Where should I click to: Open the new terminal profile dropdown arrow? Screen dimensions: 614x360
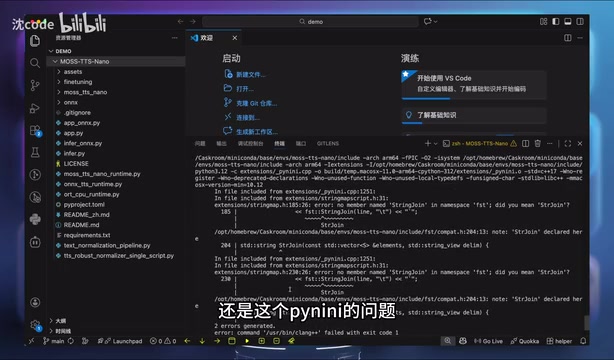pos(435,143)
